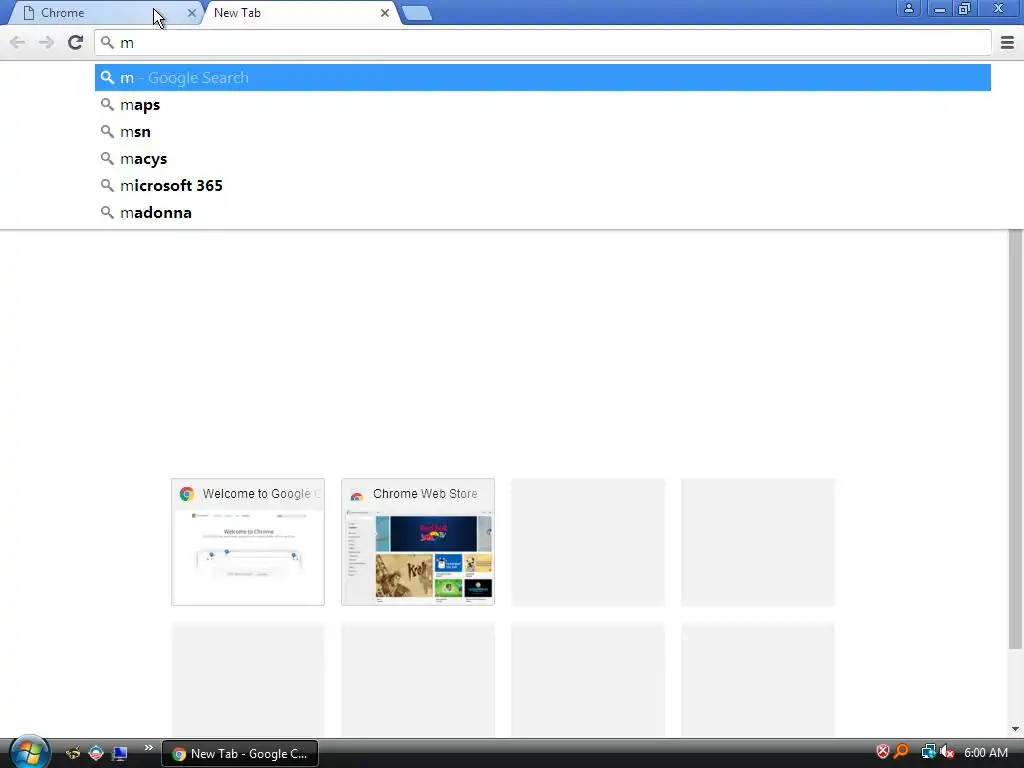
Task: Open the Chrome hamburger menu
Action: pos(1007,42)
